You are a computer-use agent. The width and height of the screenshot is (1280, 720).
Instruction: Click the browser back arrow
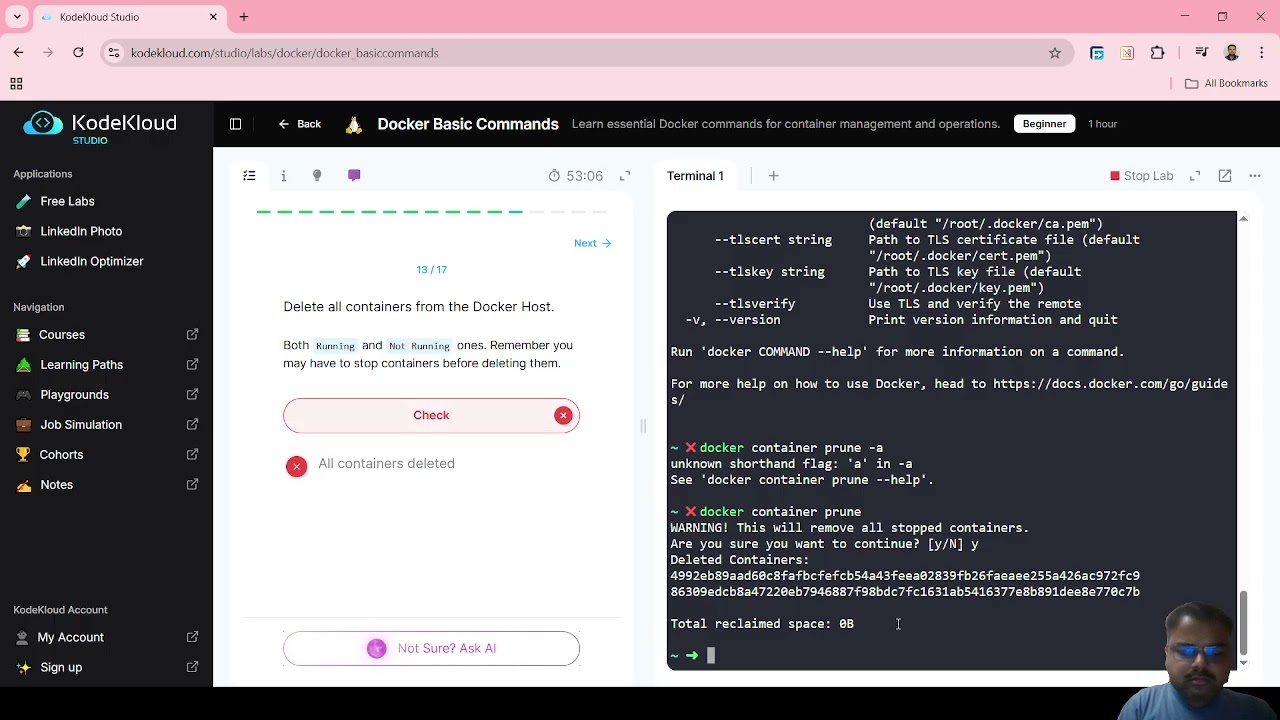tap(18, 53)
